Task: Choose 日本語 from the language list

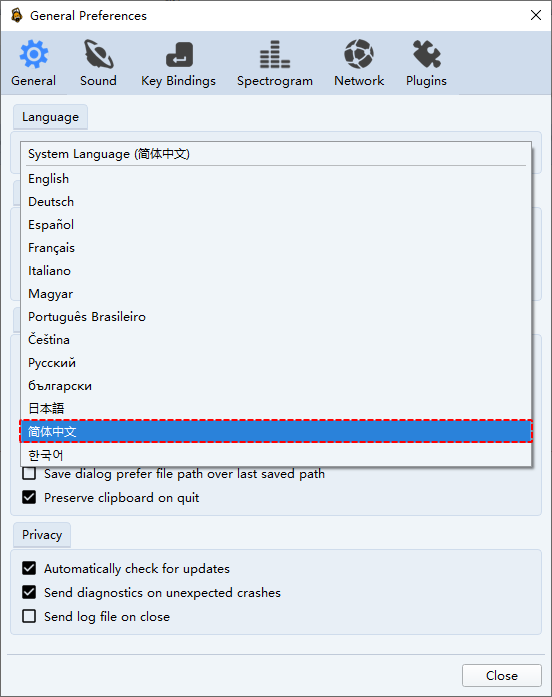Action: 276,408
